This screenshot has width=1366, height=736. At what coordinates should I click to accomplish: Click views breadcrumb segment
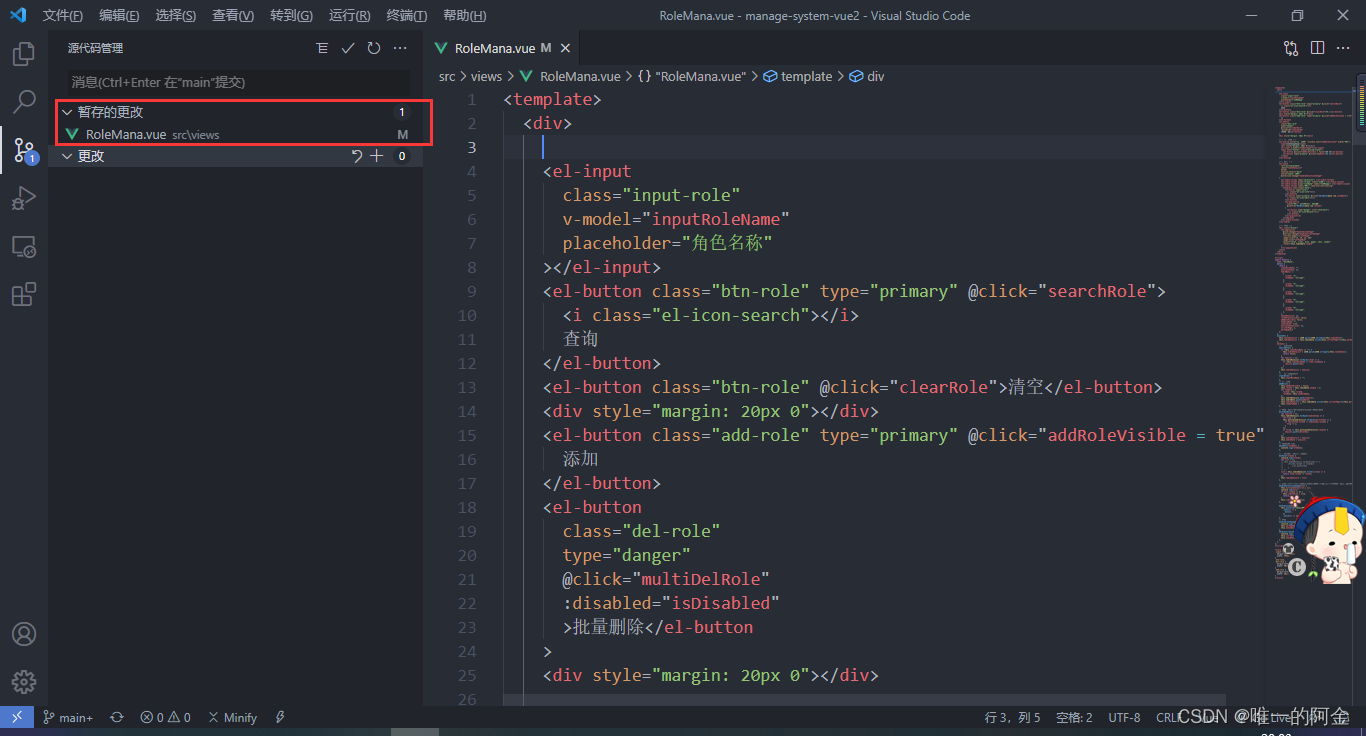(x=486, y=76)
